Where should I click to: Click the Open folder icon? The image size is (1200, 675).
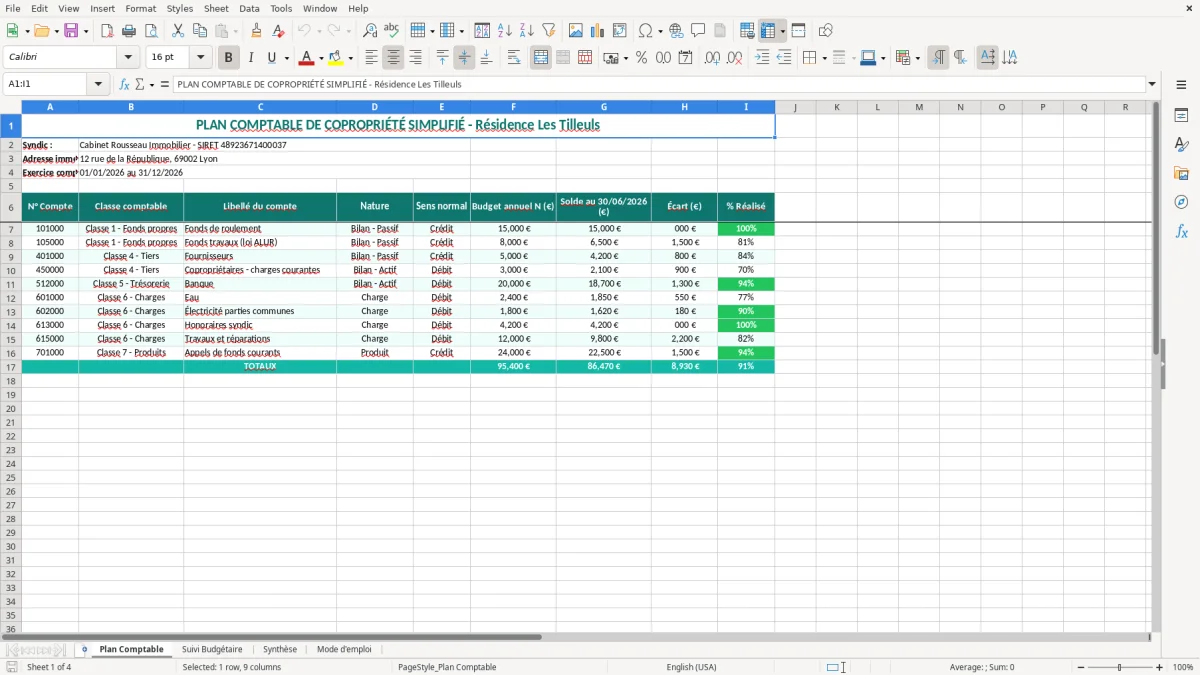click(x=41, y=31)
